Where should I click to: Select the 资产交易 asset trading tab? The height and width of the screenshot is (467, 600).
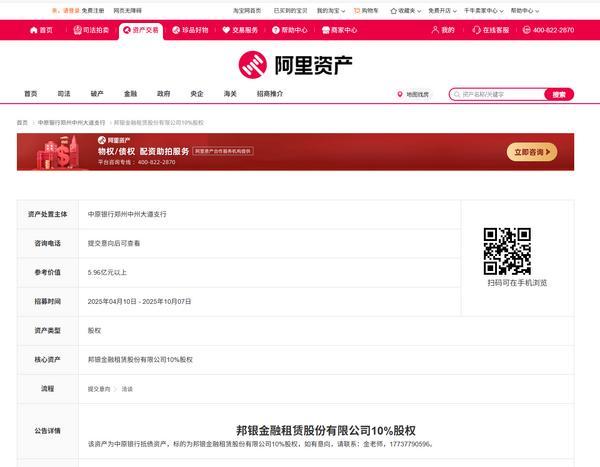tap(140, 30)
